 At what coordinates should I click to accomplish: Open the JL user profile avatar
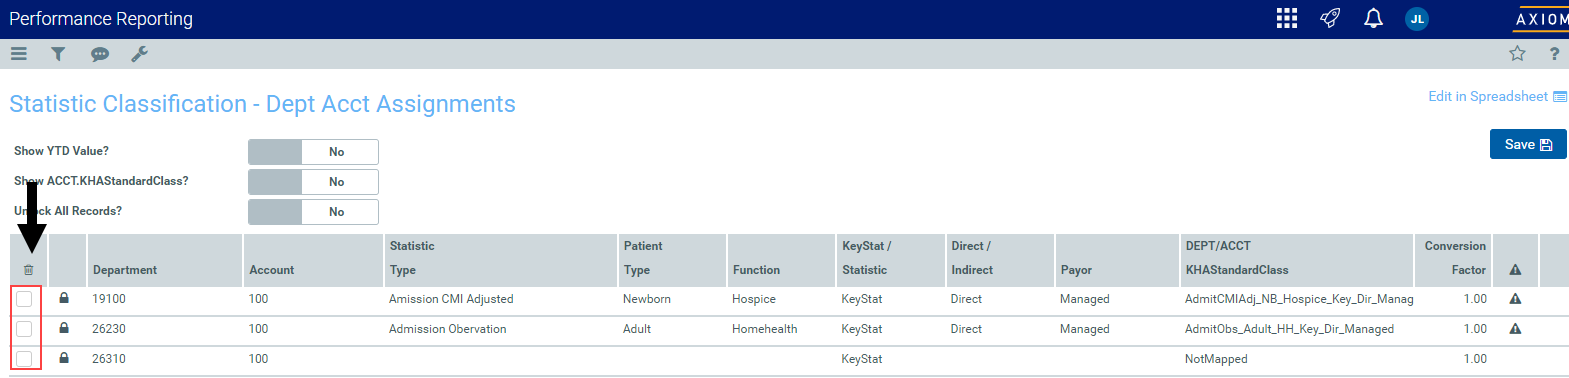click(1417, 19)
